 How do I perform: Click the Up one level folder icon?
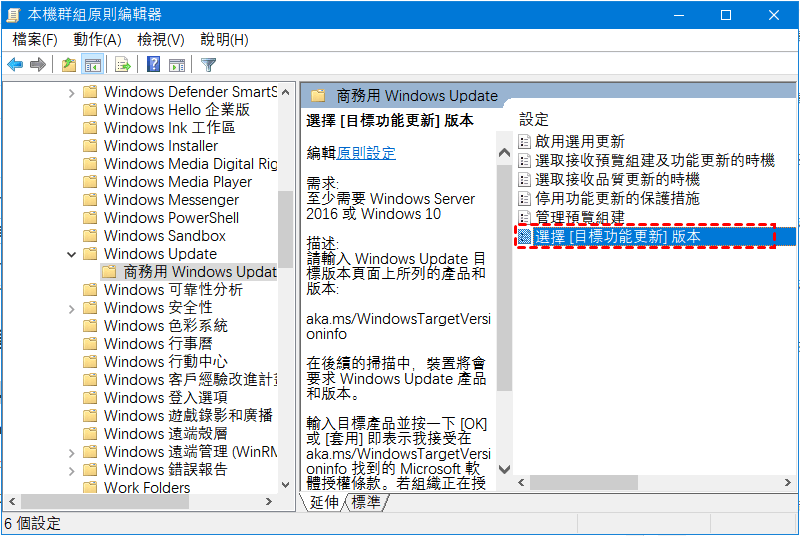pyautogui.click(x=69, y=65)
